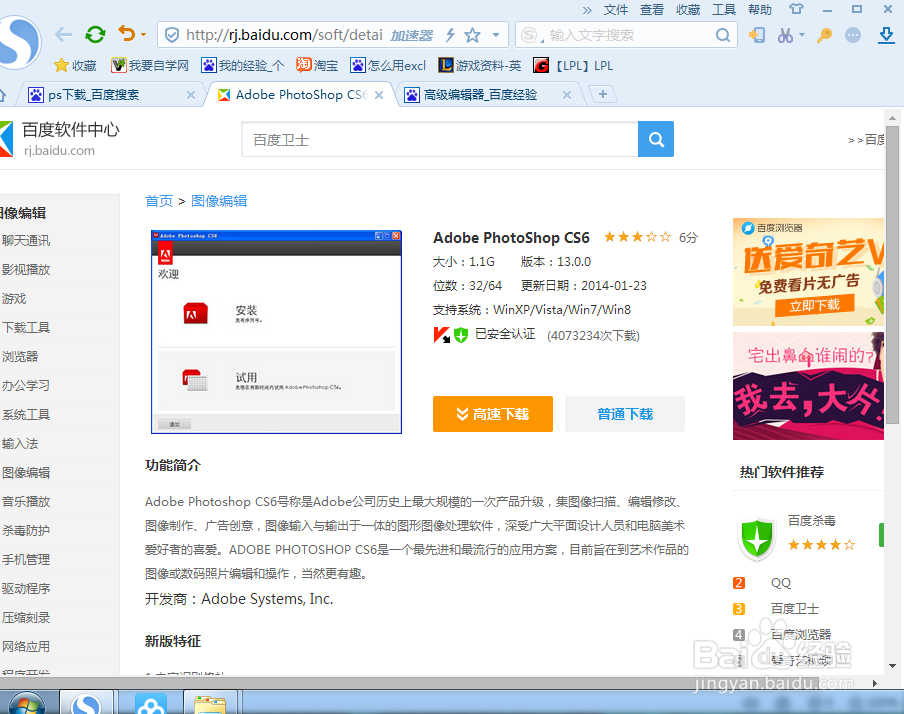Open the scissors tool dropdown arrow

click(x=801, y=35)
